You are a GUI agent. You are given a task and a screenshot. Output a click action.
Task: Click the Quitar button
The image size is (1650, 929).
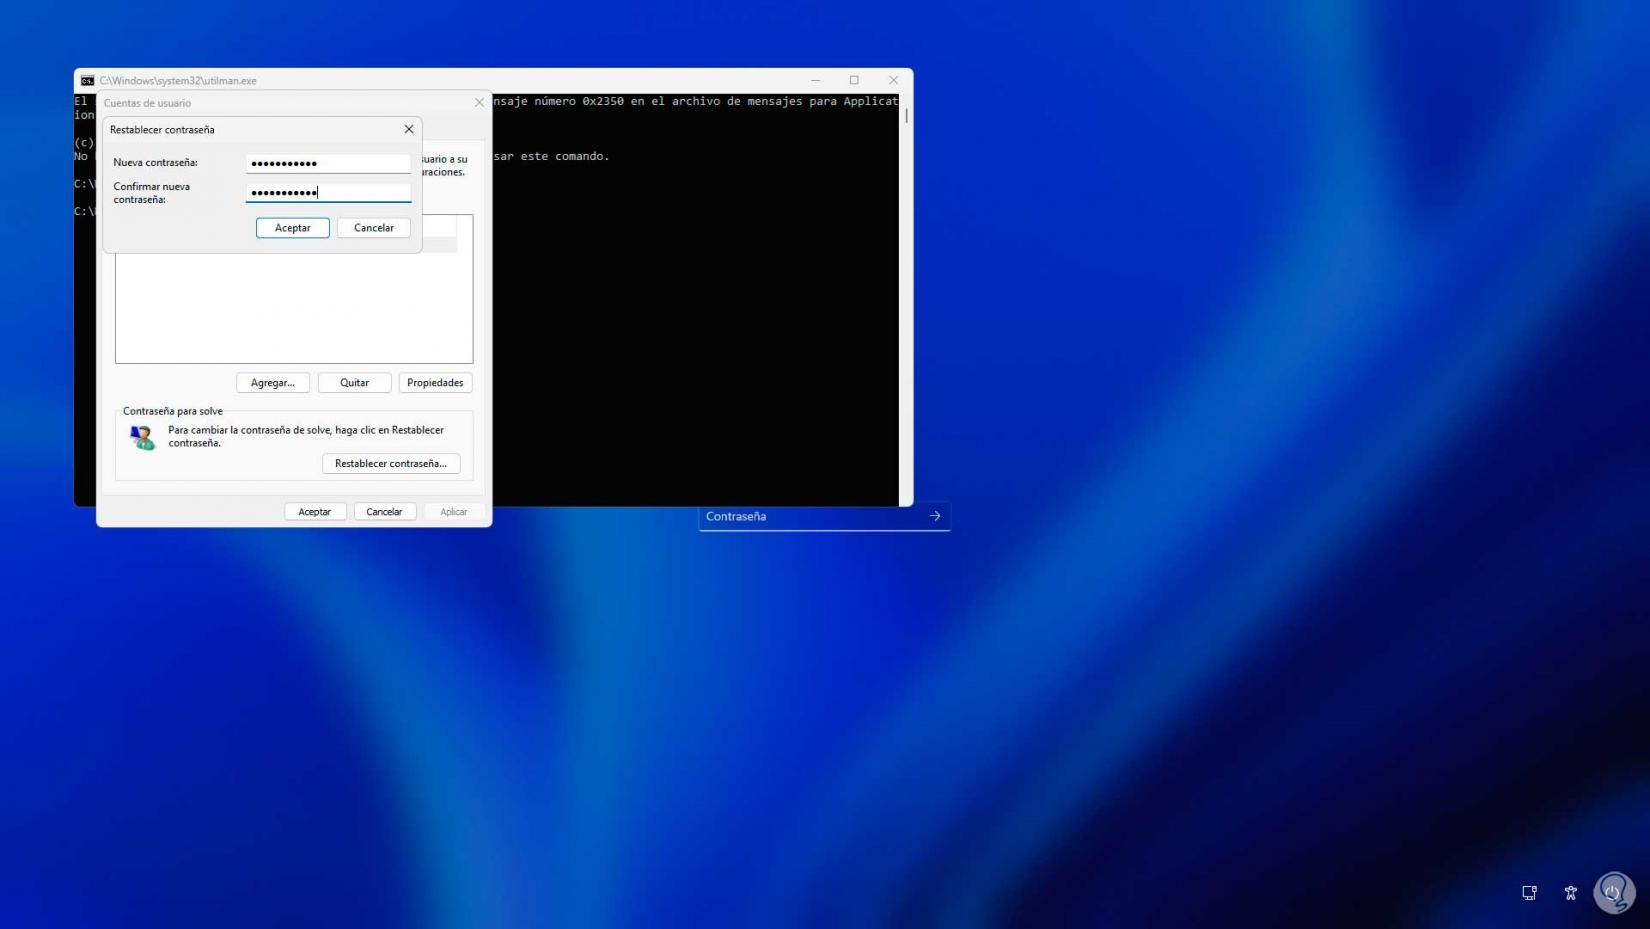(354, 383)
